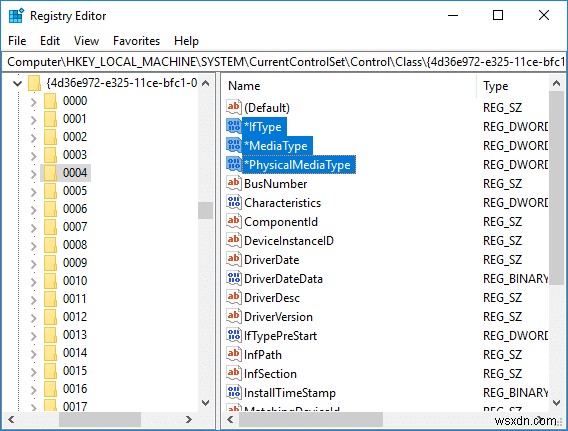Select the InstallTimeStamp value name
This screenshot has height=431, width=568.
point(290,393)
